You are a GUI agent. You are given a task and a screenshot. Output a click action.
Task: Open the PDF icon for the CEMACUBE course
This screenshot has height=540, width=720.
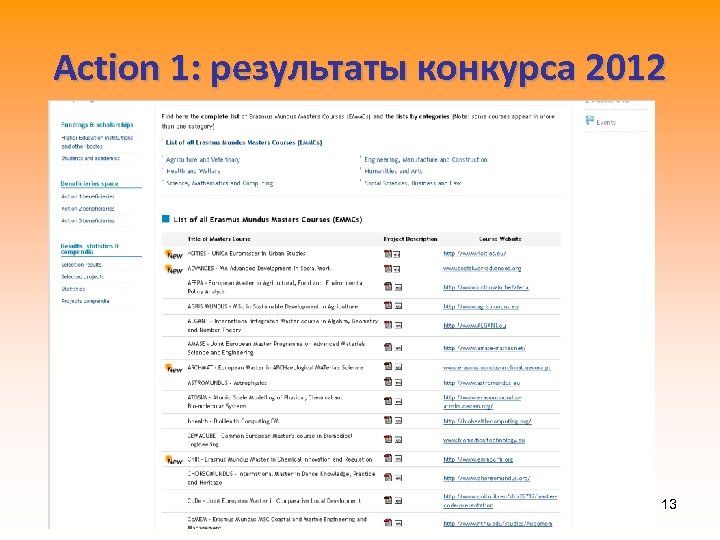388,439
